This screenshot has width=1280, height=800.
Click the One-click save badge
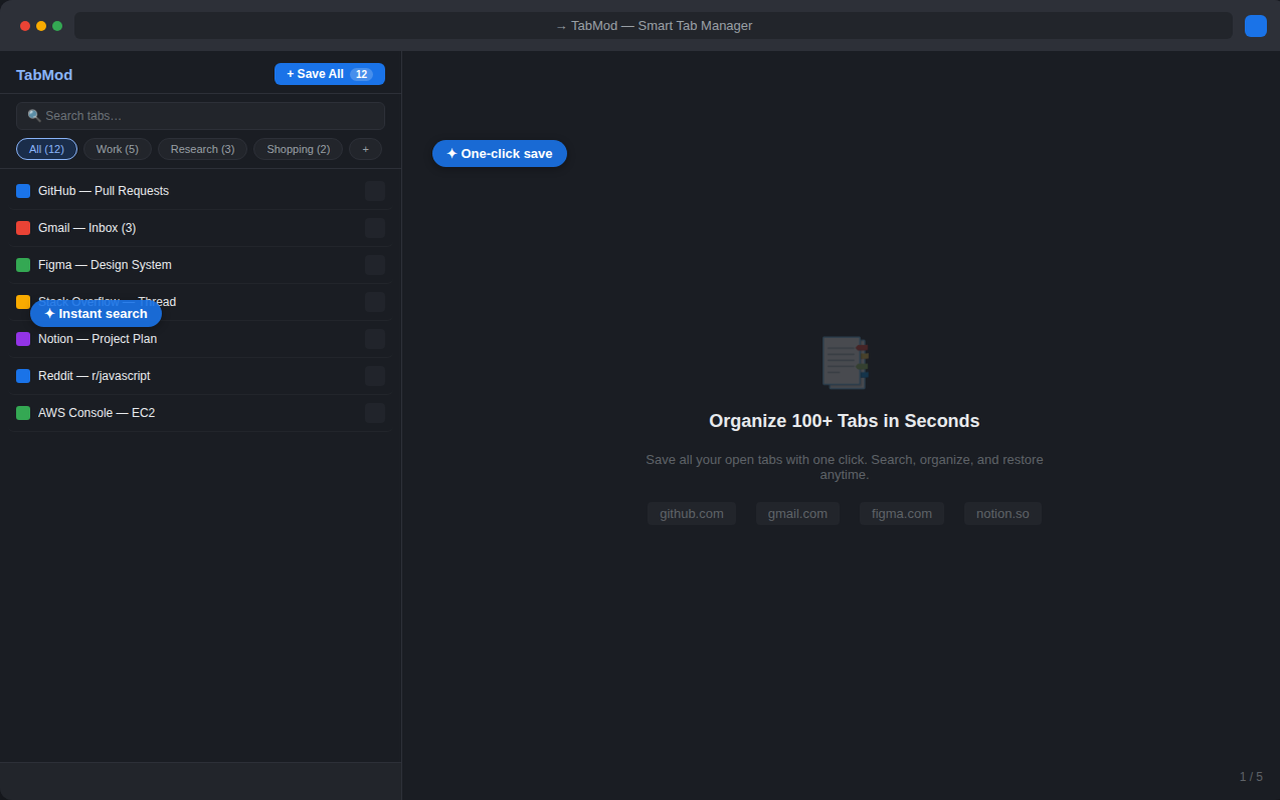tap(499, 154)
